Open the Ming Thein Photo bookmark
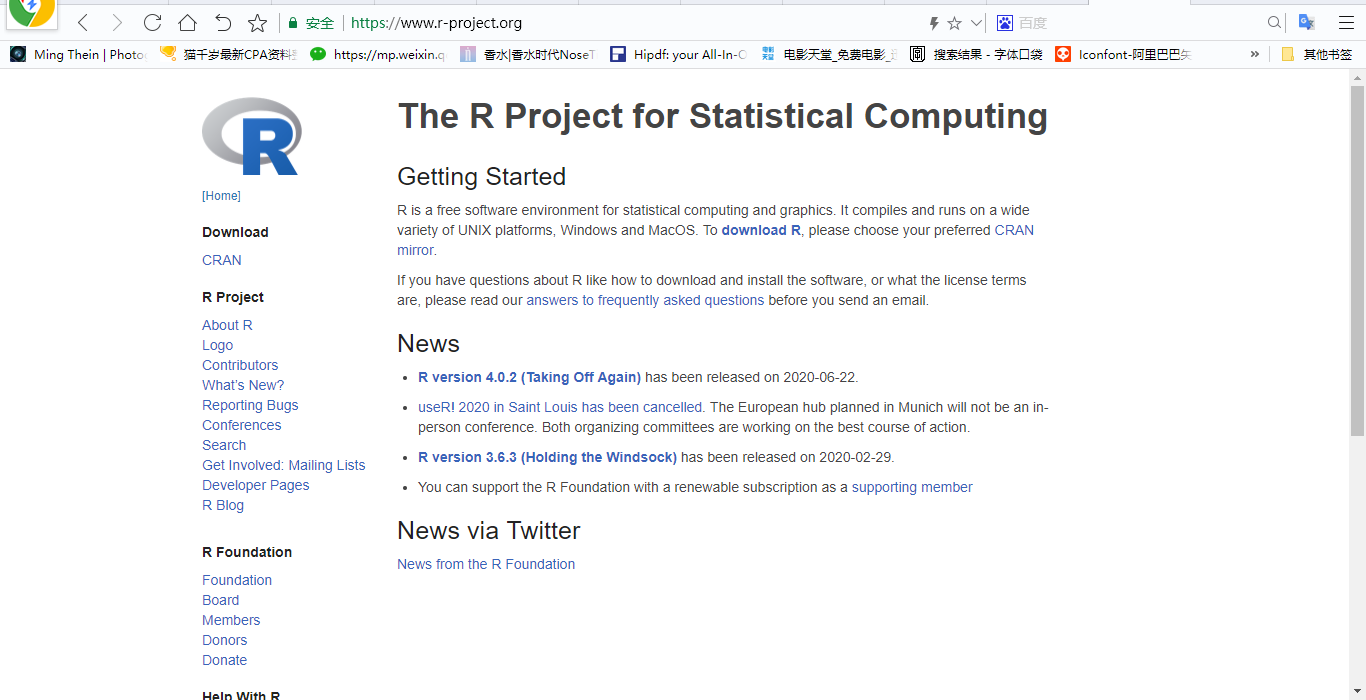 pyautogui.click(x=79, y=54)
